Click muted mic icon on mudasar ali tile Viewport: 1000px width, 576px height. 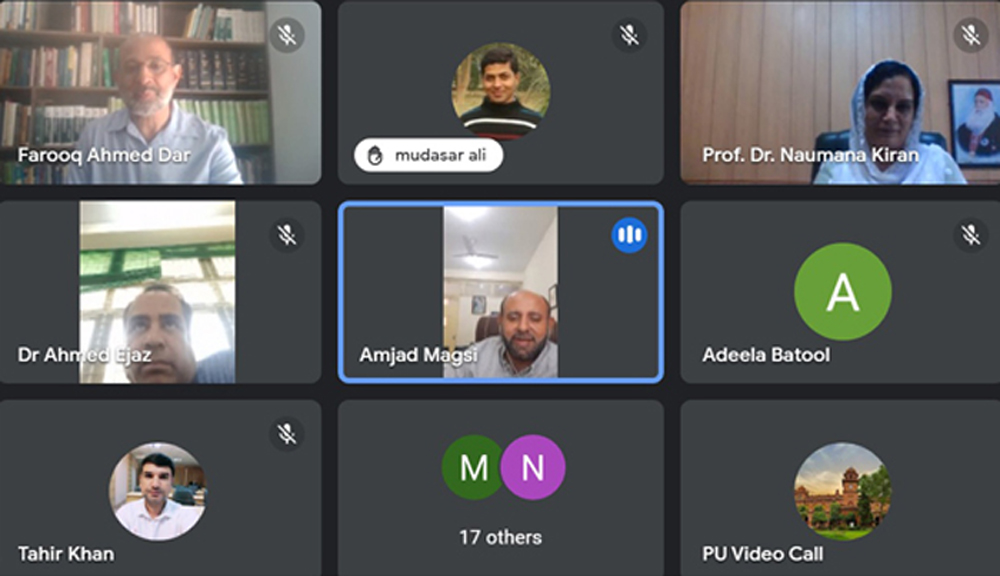[x=629, y=35]
